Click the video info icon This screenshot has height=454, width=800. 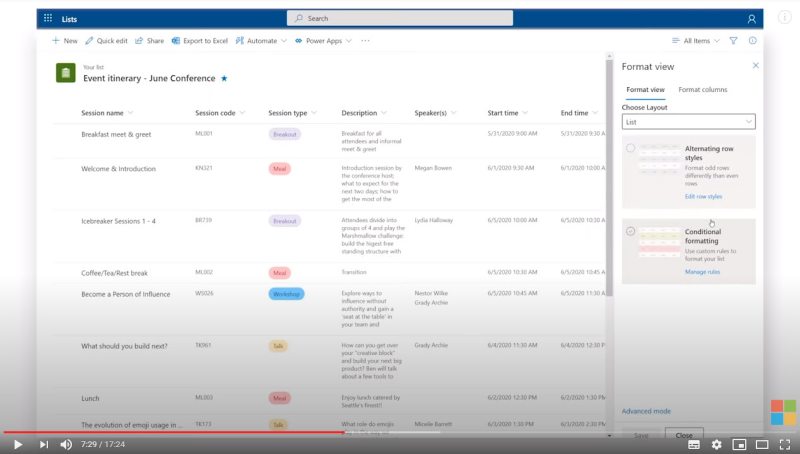click(x=785, y=18)
